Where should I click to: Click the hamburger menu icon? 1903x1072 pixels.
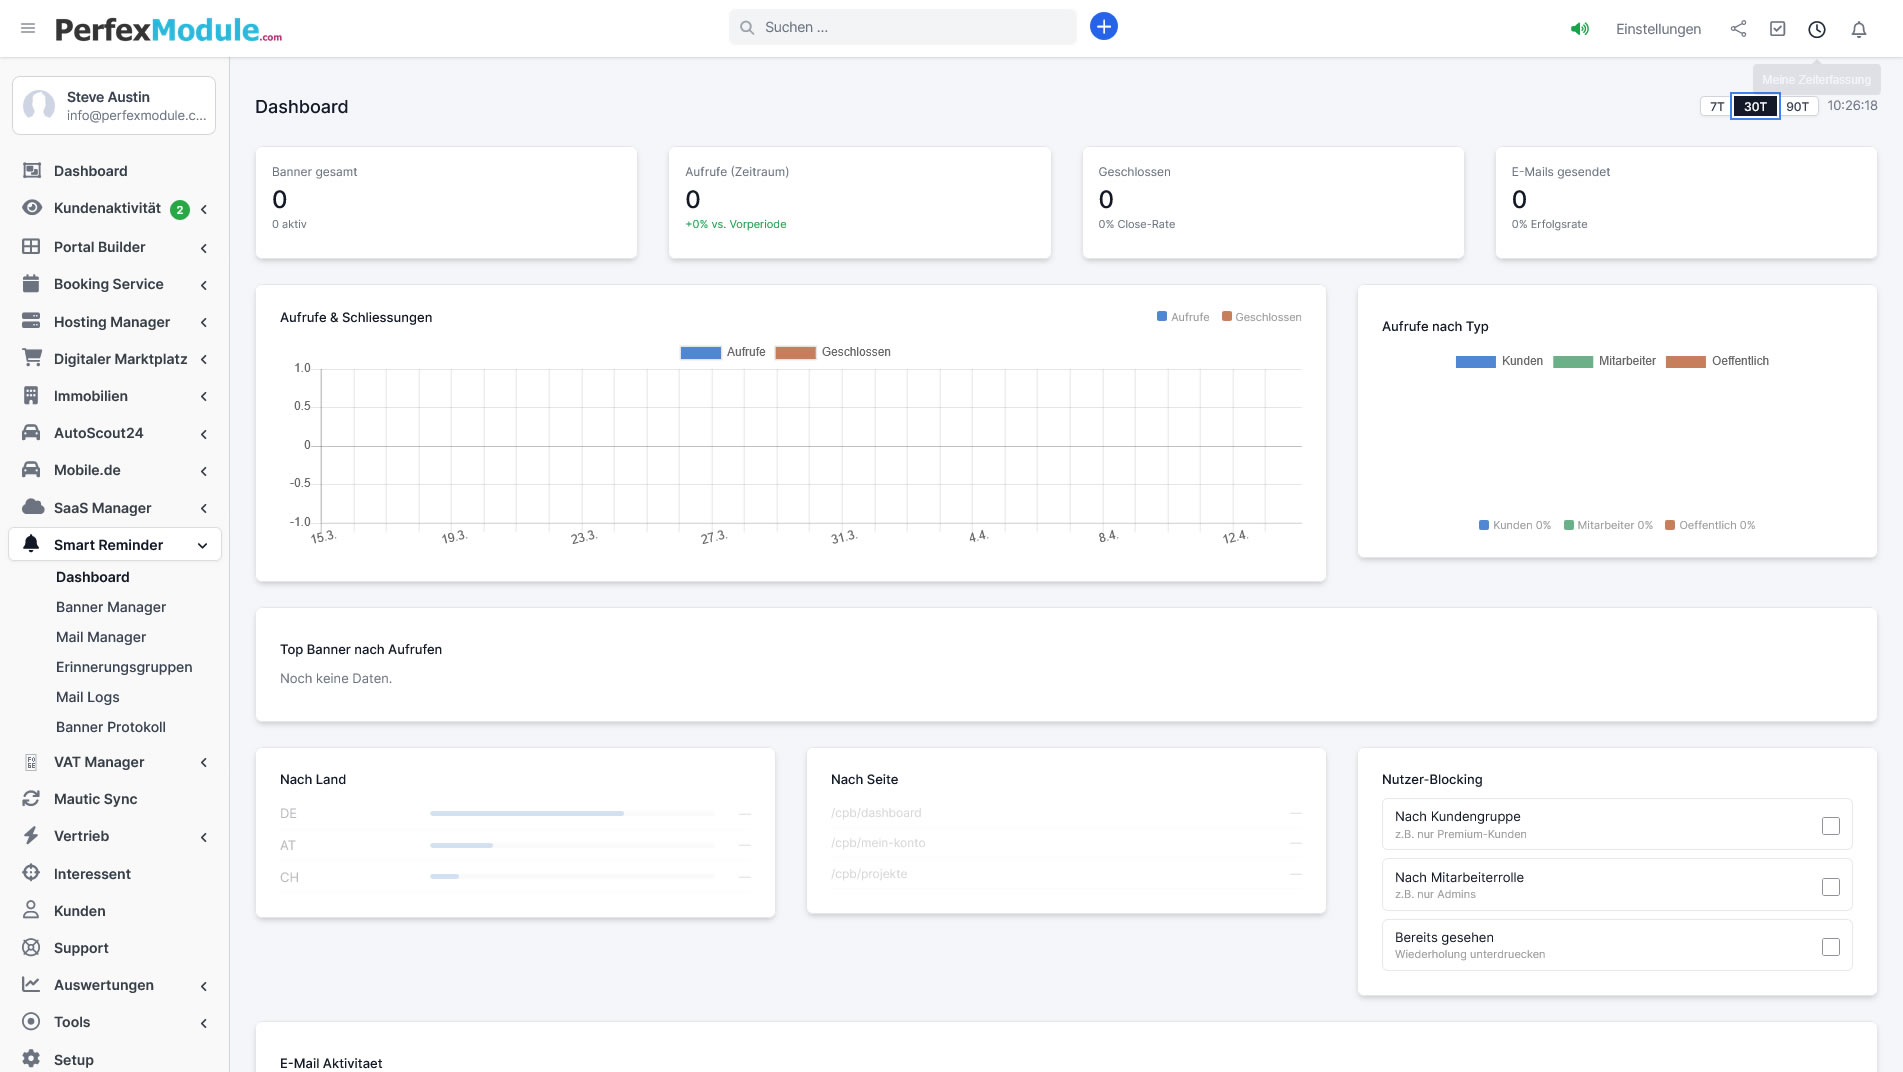[28, 28]
